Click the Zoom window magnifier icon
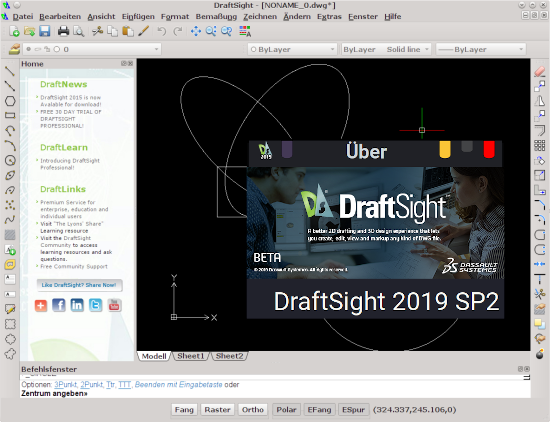Screen dimensions: 550x422 pos(211,32)
